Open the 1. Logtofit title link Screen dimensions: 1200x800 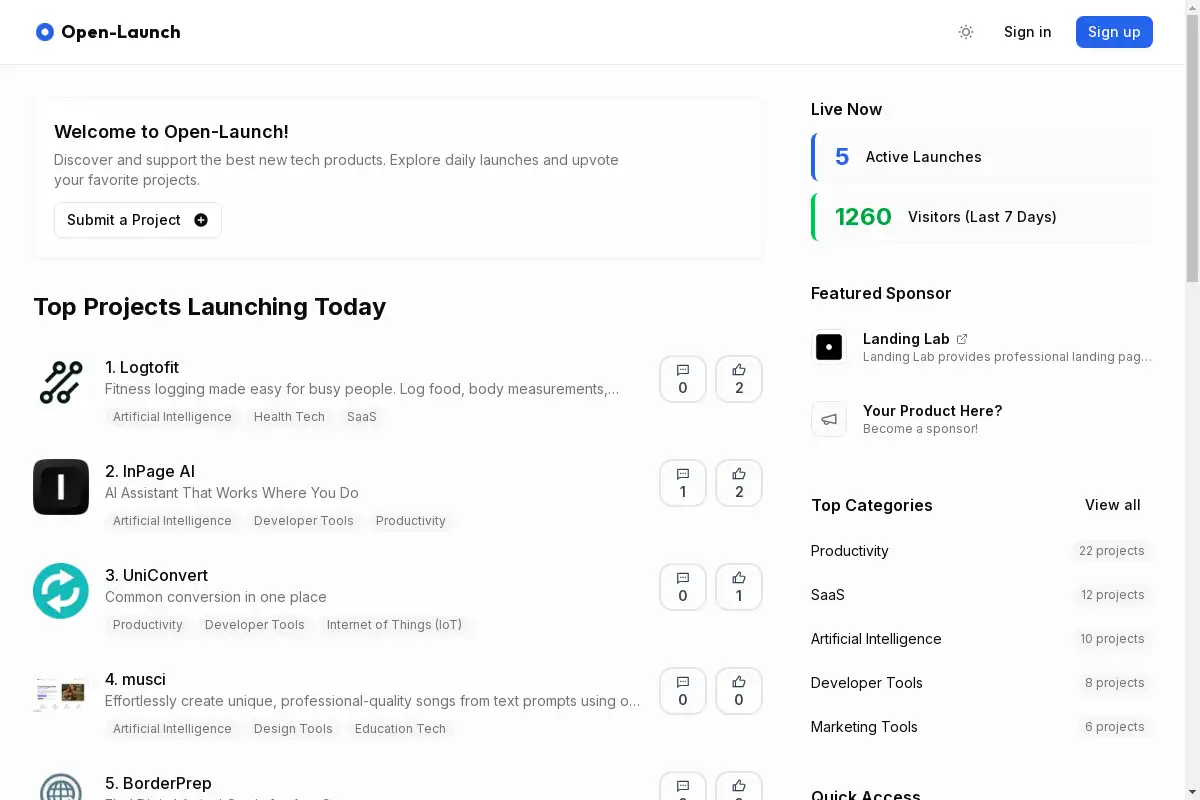[x=142, y=367]
